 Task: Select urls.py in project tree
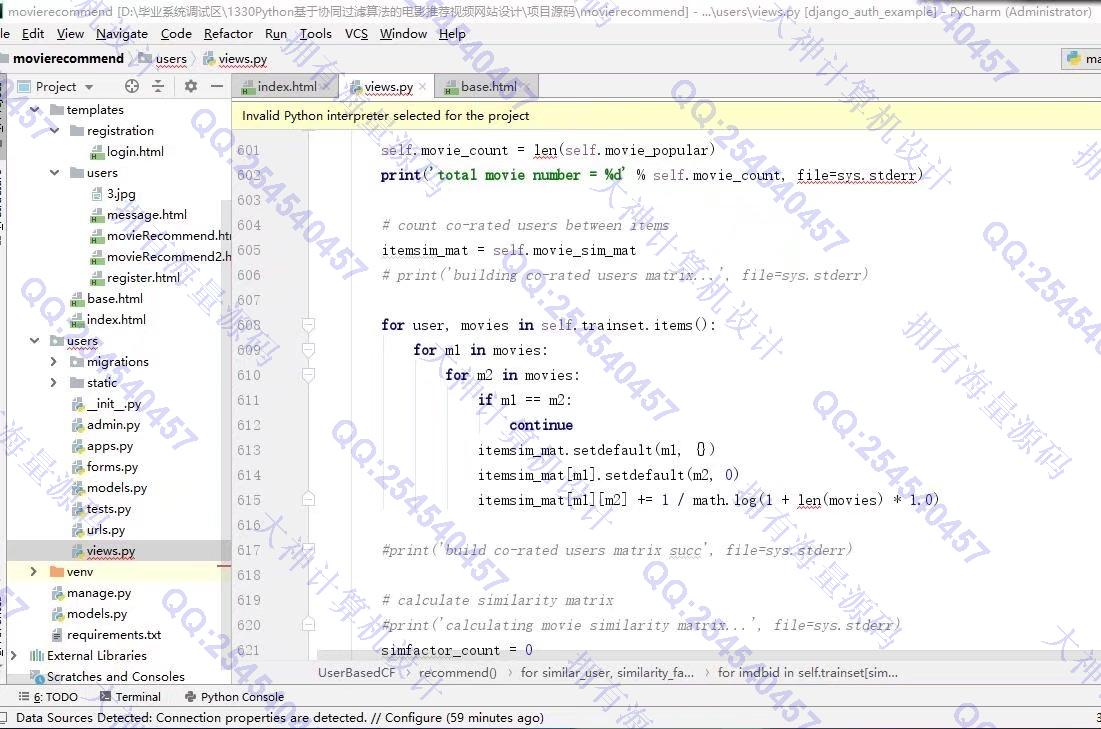coord(106,530)
